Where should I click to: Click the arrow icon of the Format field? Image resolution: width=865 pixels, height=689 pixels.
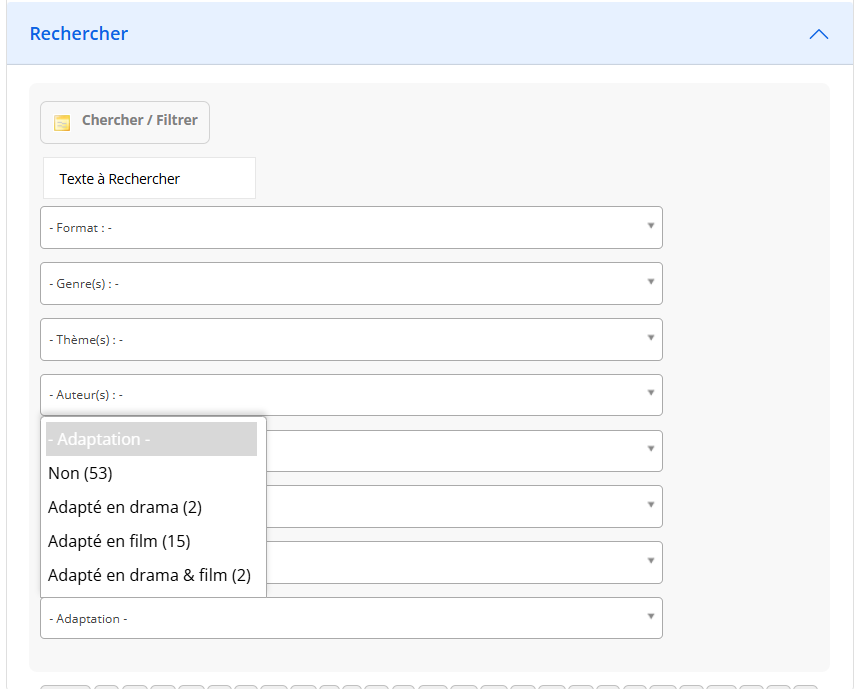pyautogui.click(x=650, y=226)
